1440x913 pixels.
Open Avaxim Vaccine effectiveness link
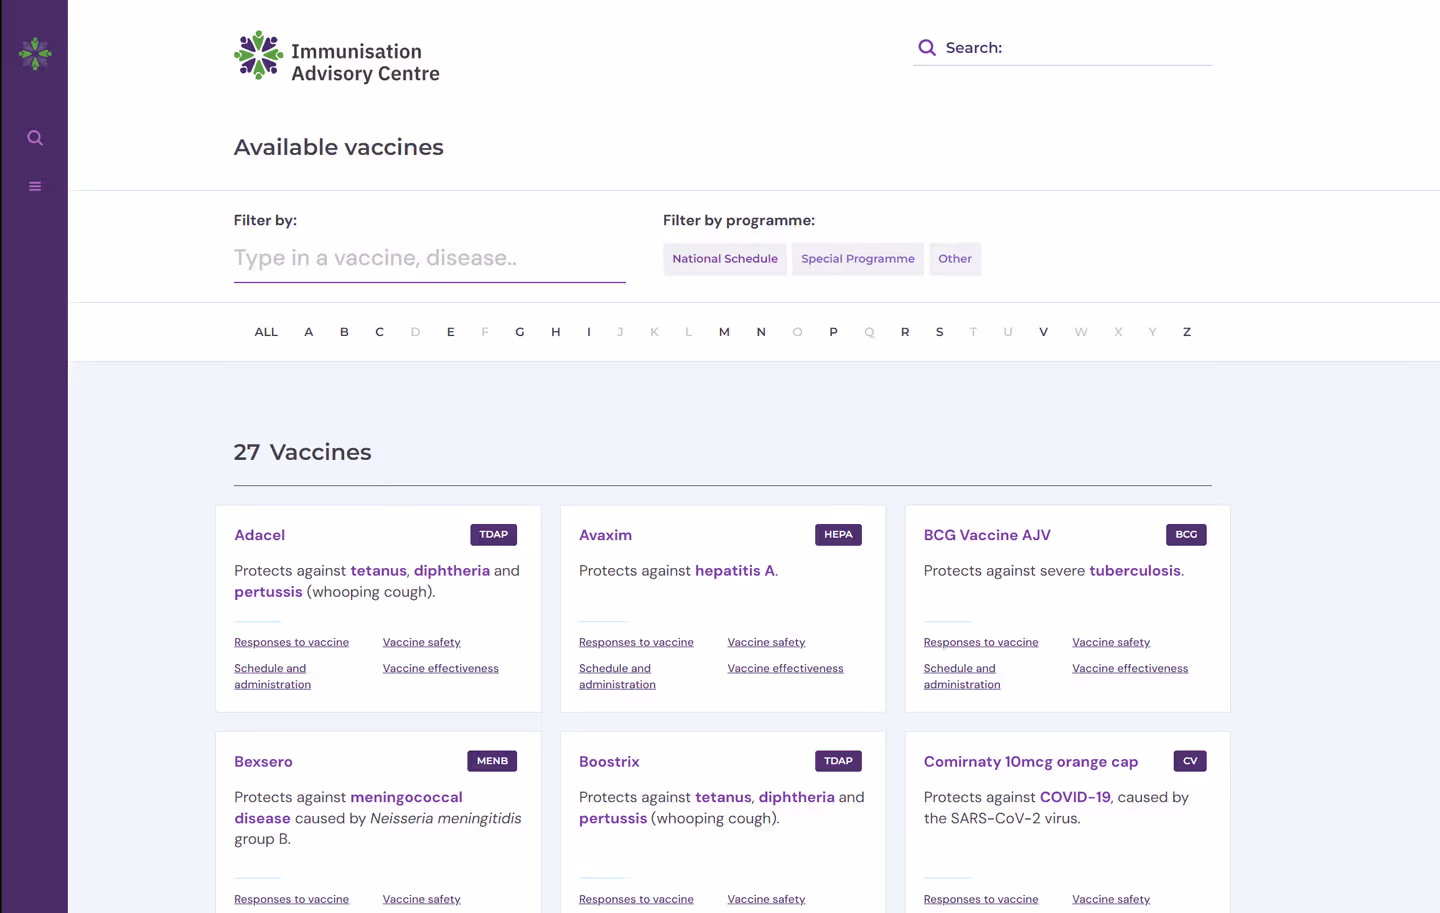(x=785, y=668)
